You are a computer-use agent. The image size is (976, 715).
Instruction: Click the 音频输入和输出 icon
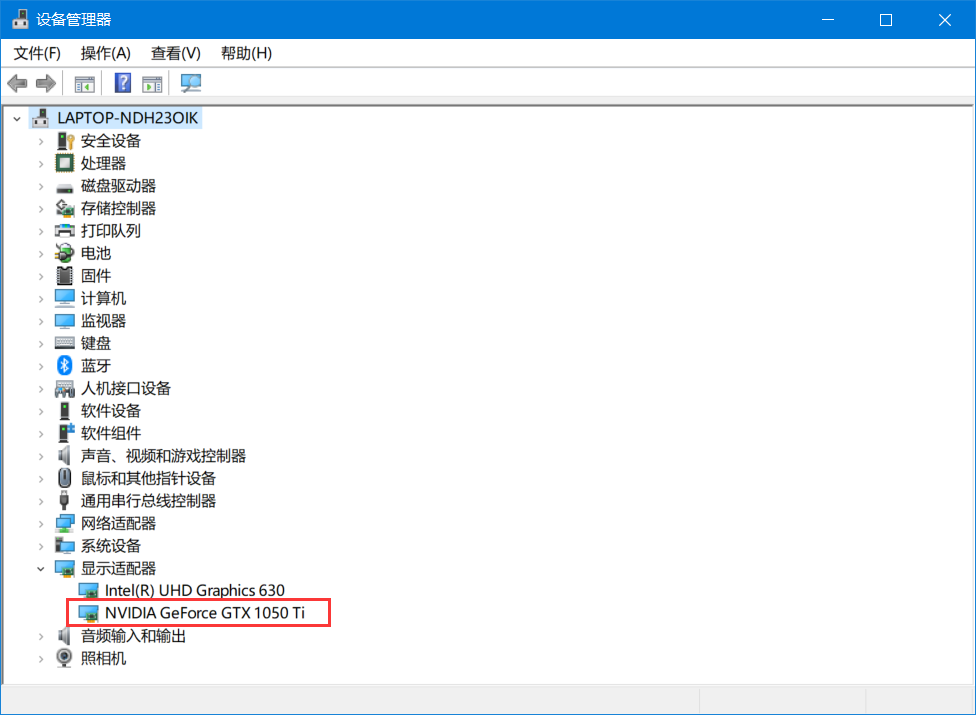click(x=64, y=635)
